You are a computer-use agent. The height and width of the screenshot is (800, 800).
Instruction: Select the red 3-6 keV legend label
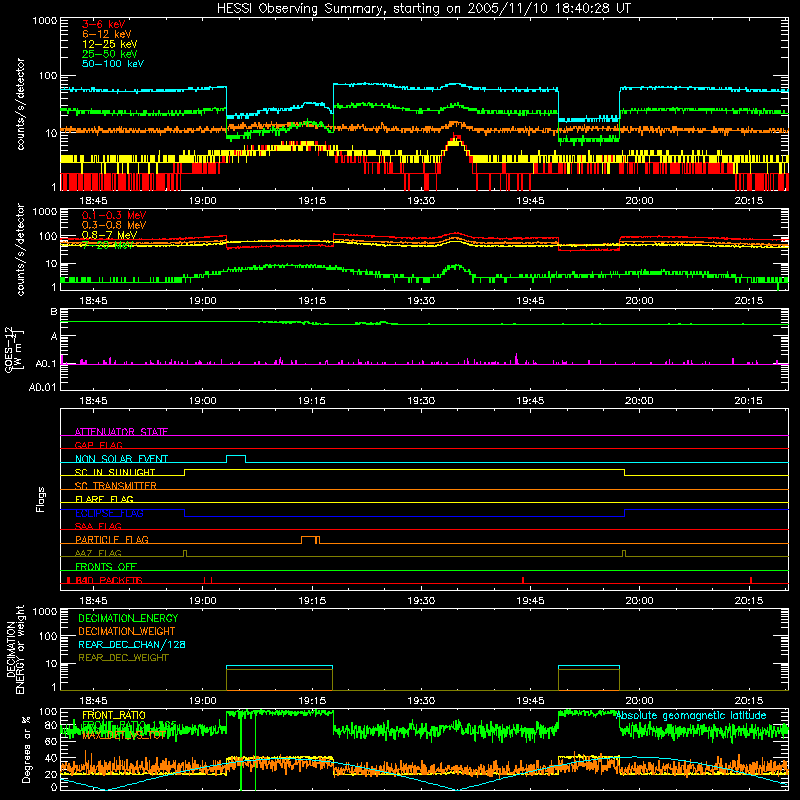point(103,24)
